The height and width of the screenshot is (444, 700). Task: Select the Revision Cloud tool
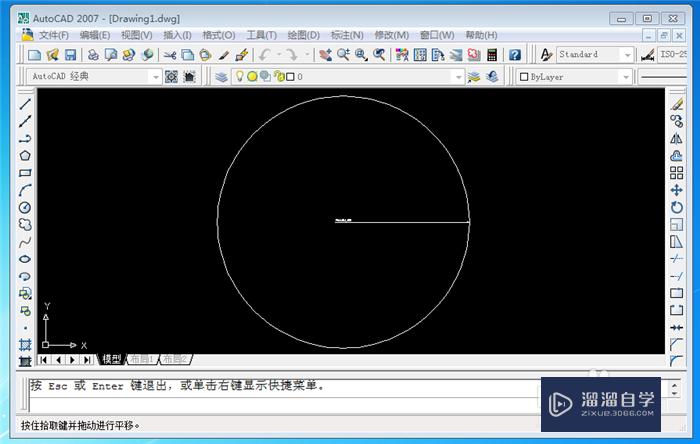[25, 224]
